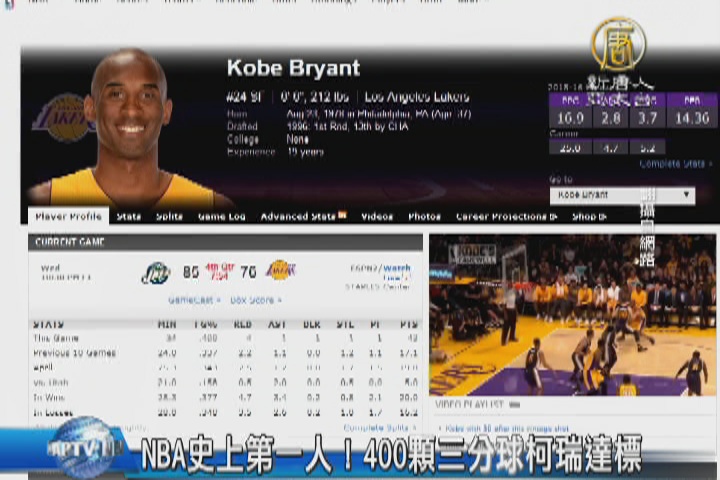Go to the Videos tab
Viewport: 720px width, 480px height.
point(377,216)
